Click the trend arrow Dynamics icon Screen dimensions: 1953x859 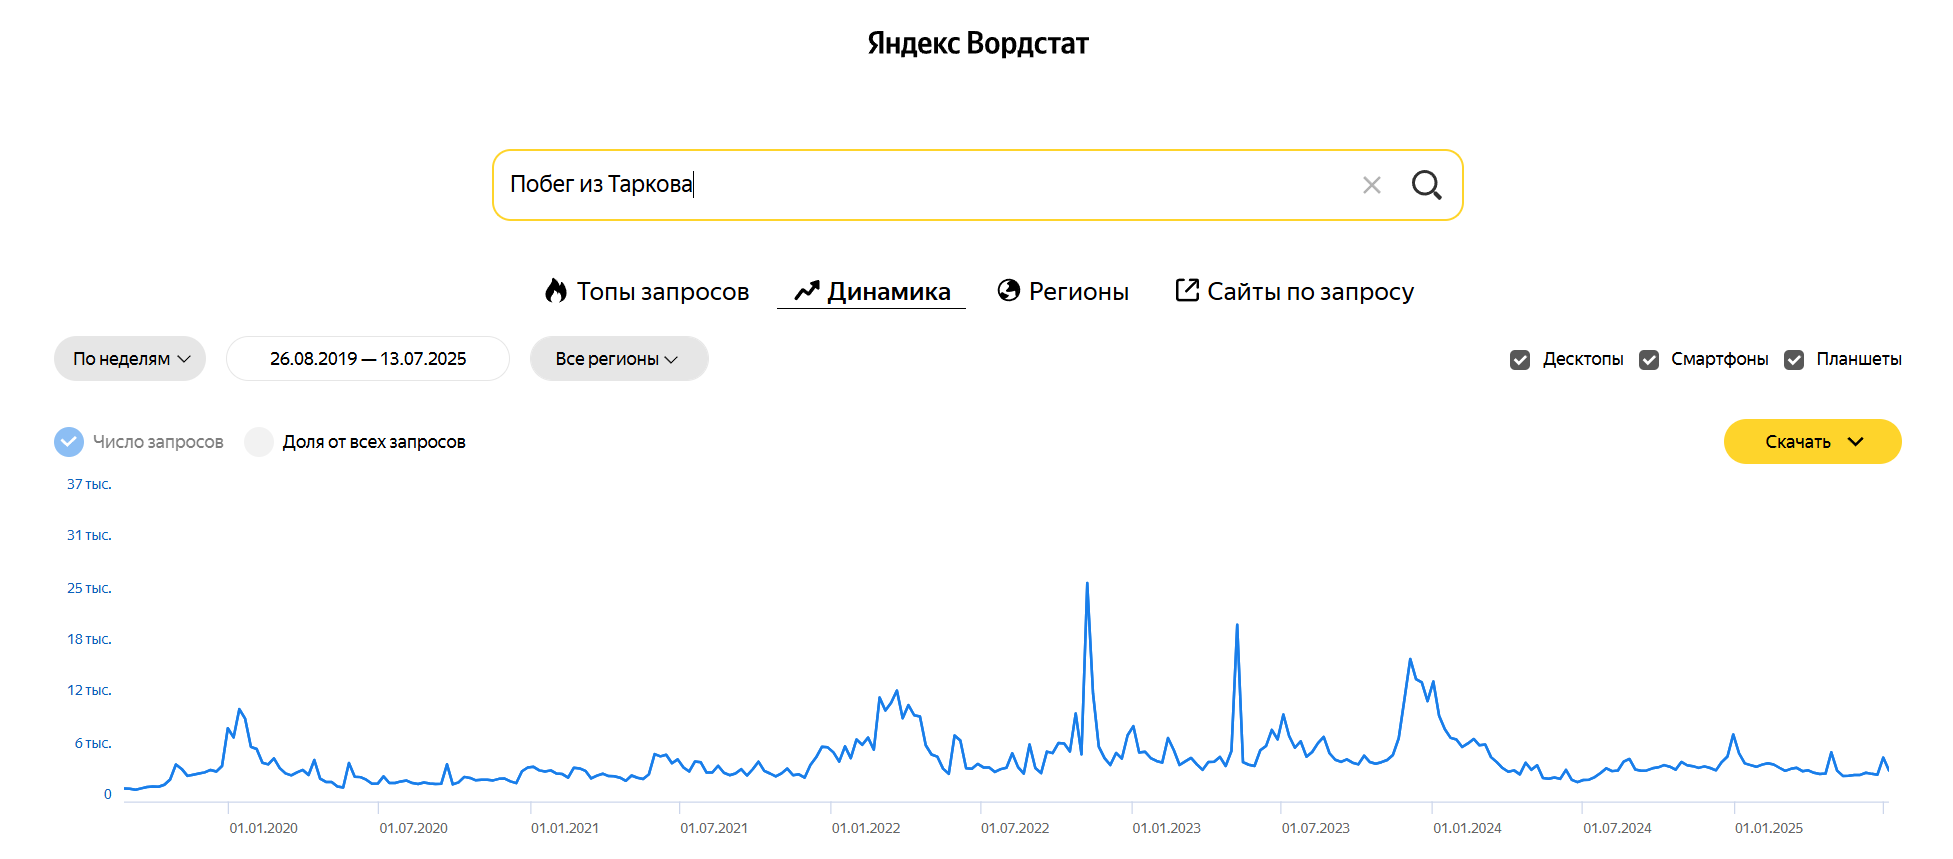807,291
